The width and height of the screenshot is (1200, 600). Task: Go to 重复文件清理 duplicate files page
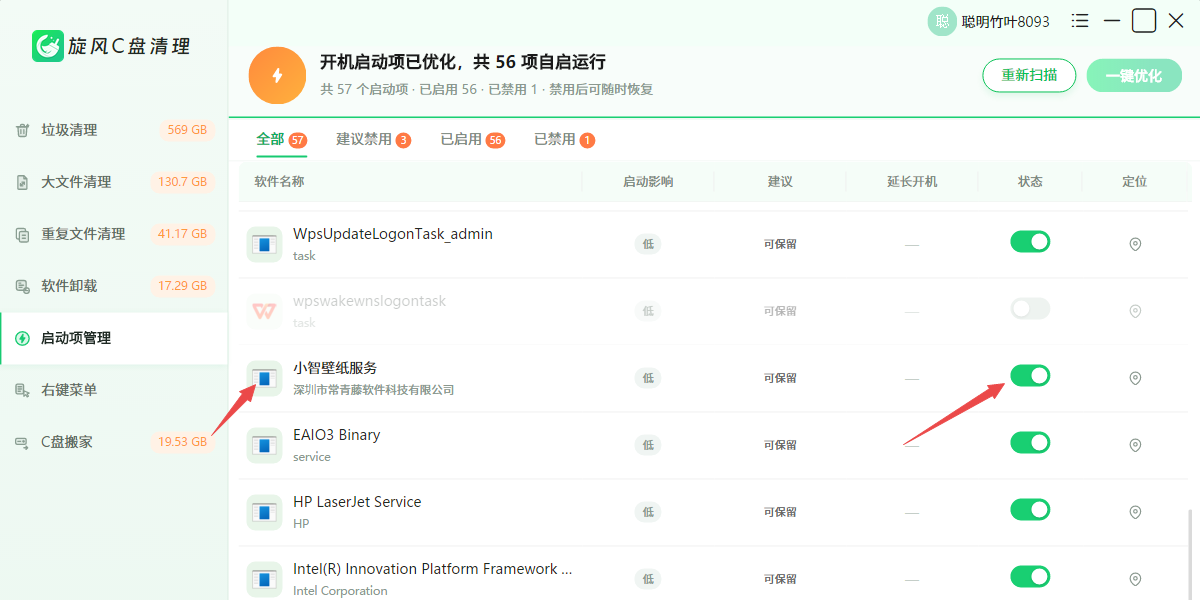pos(113,234)
